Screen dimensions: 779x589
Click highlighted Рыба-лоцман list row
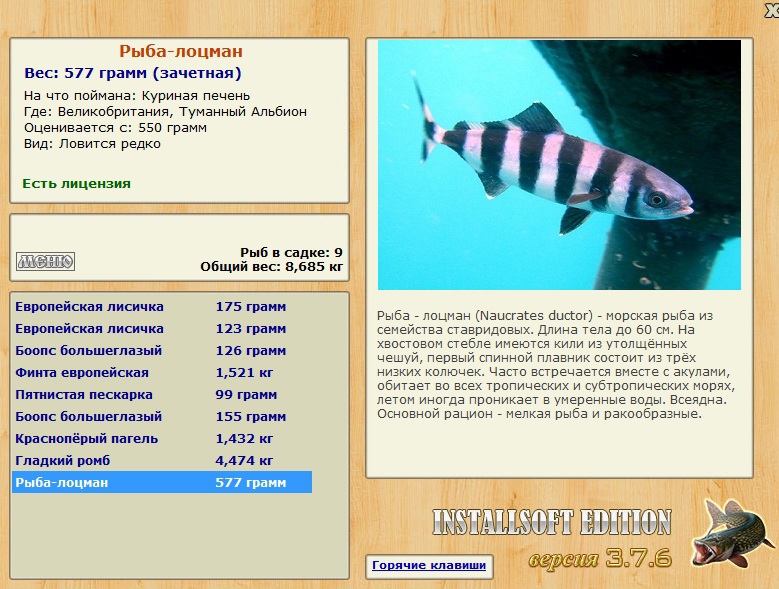(x=162, y=482)
